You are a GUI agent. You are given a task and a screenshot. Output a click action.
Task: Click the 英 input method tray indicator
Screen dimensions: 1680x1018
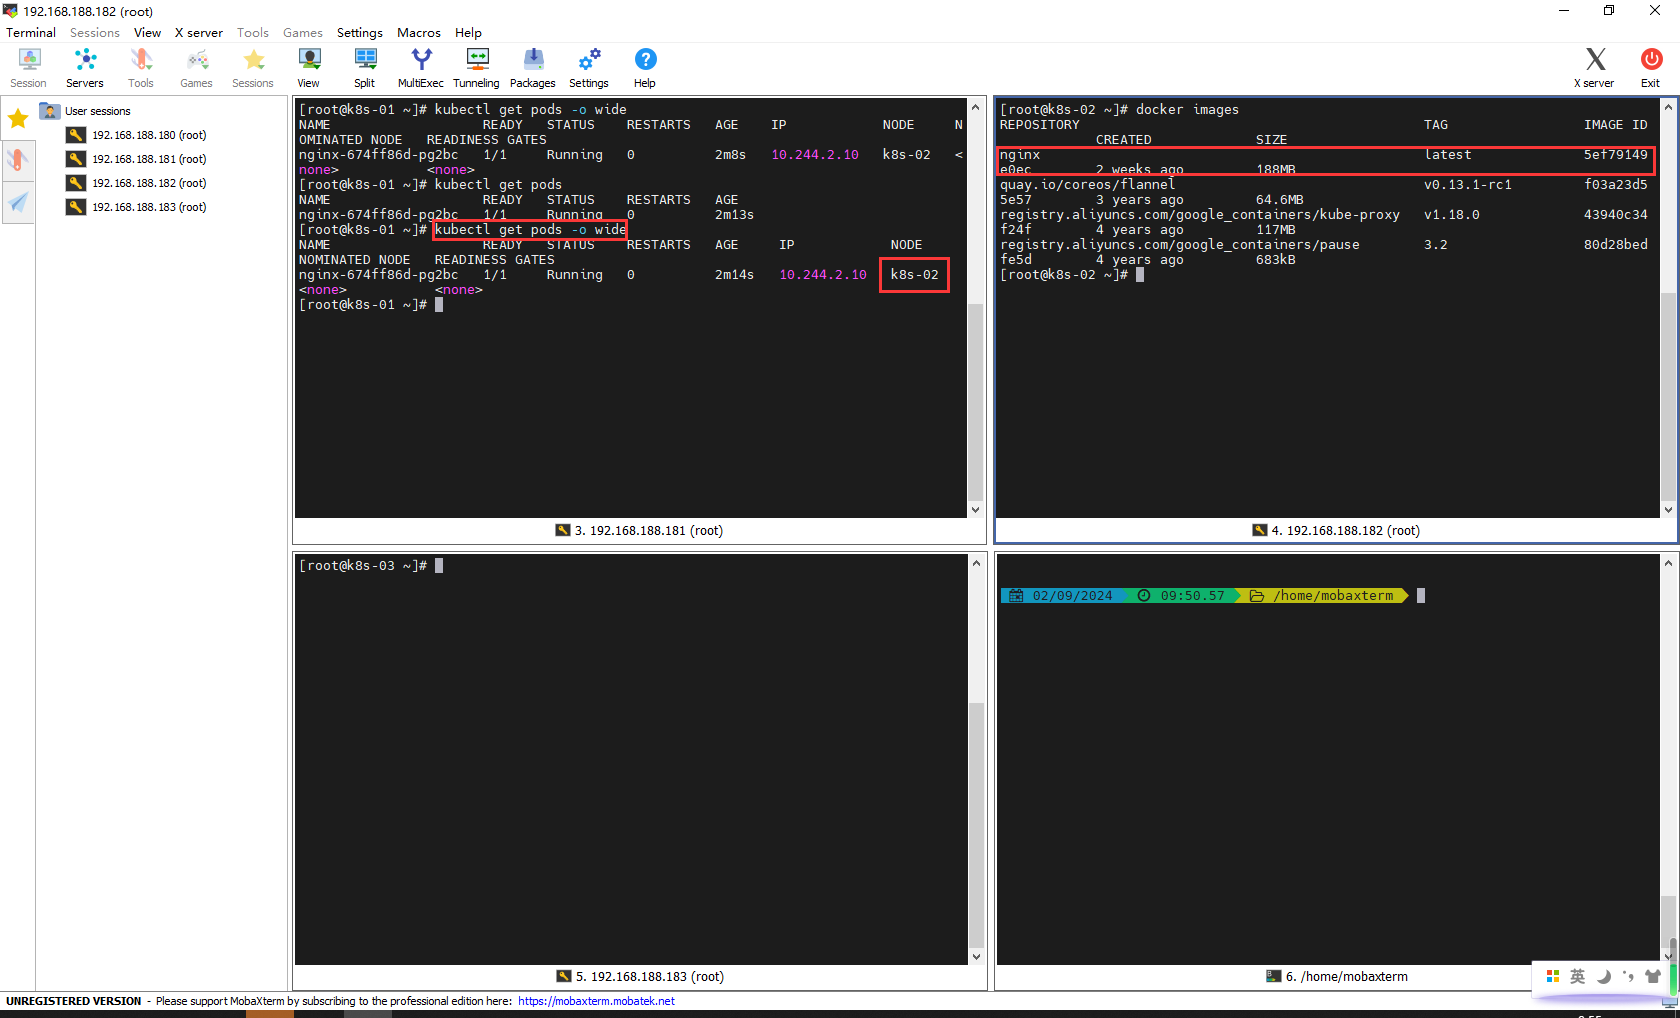(1578, 976)
